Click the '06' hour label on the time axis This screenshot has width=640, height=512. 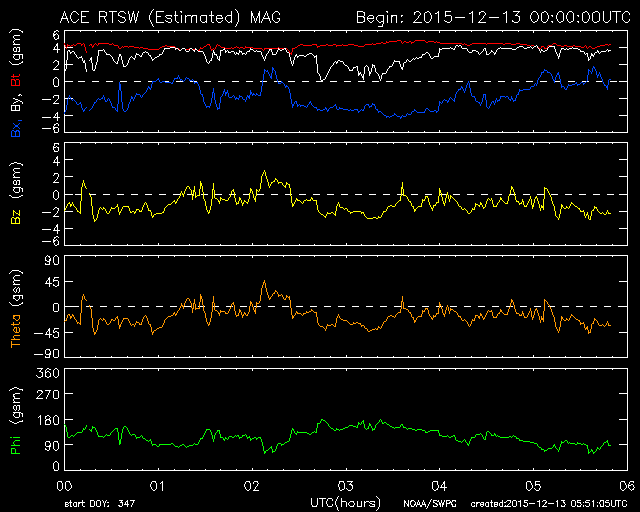click(x=627, y=486)
